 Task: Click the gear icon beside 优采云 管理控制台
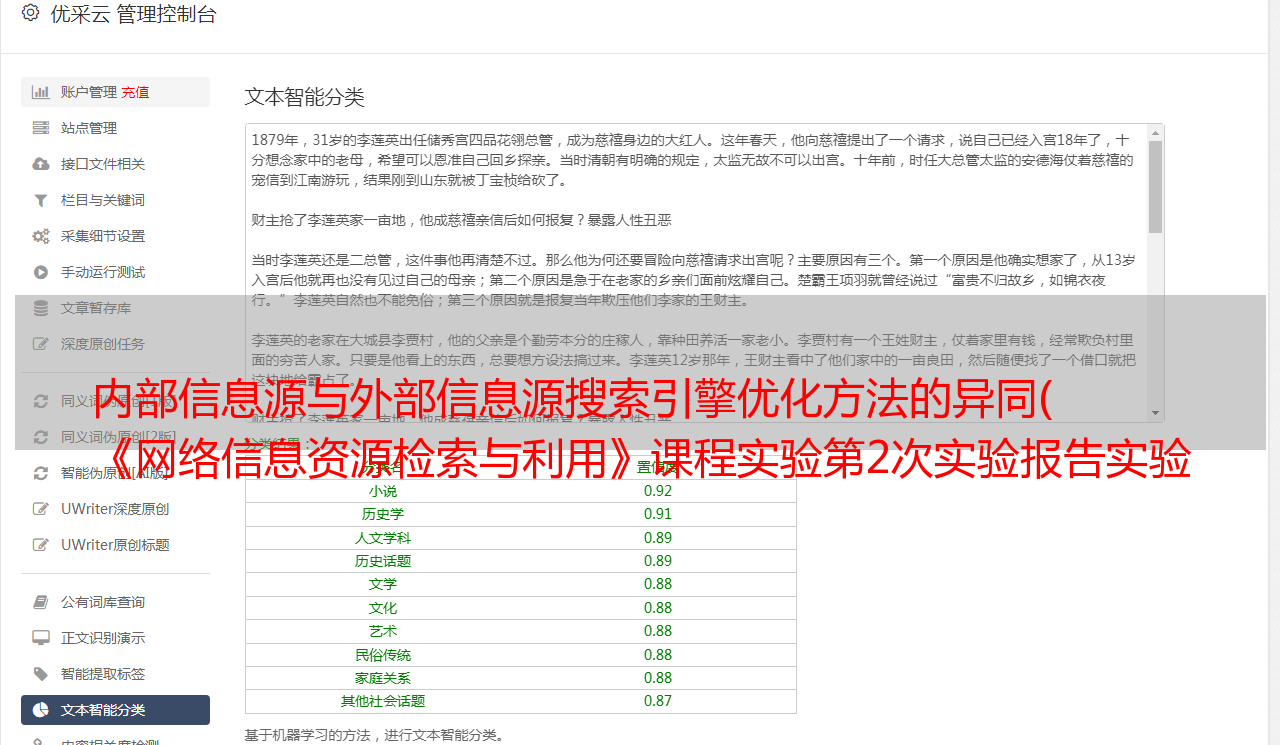(x=30, y=13)
